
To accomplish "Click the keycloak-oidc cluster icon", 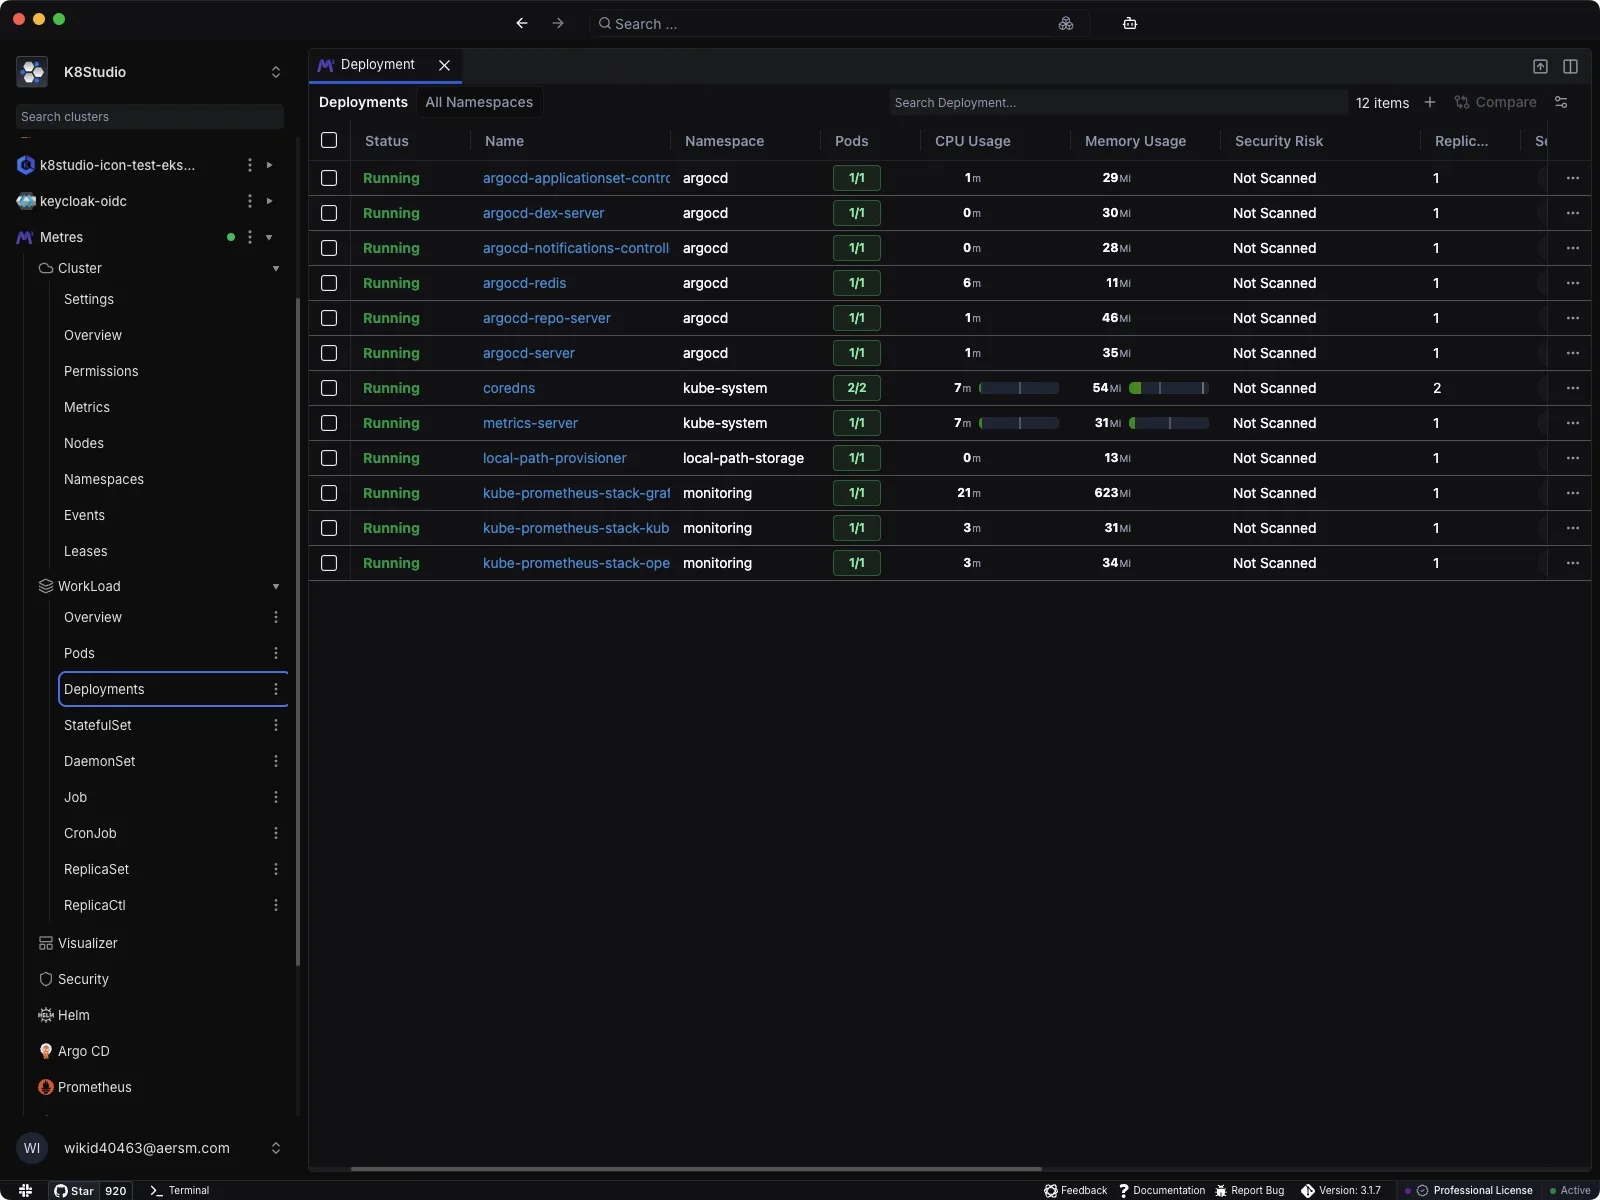I will click(26, 201).
